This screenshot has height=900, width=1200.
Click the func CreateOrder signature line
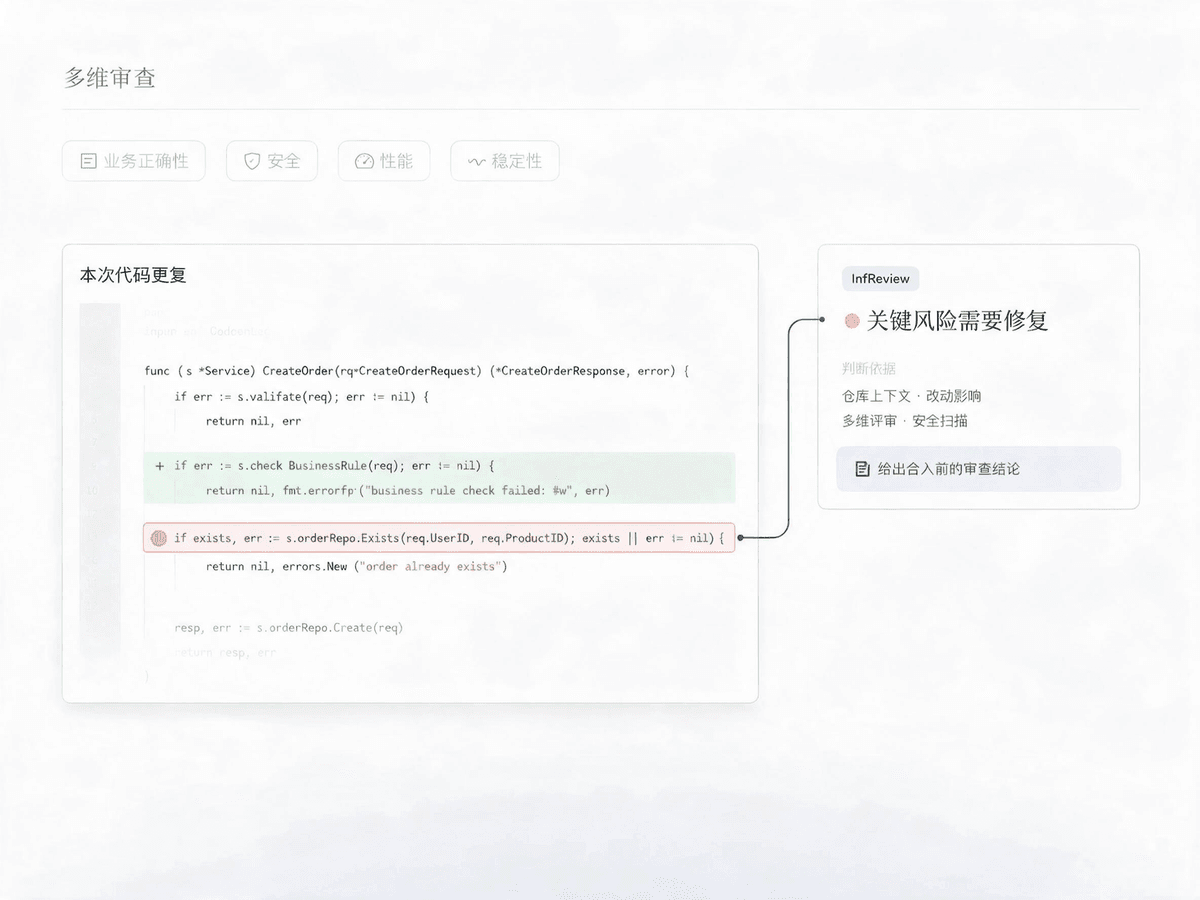[x=417, y=371]
